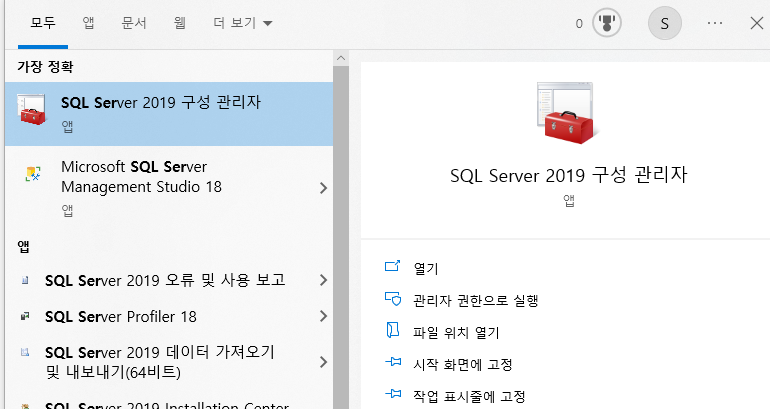The image size is (770, 409).
Task: Select SQL Server 2019 데이터 가져오기 및 내보내기
Action: point(169,362)
